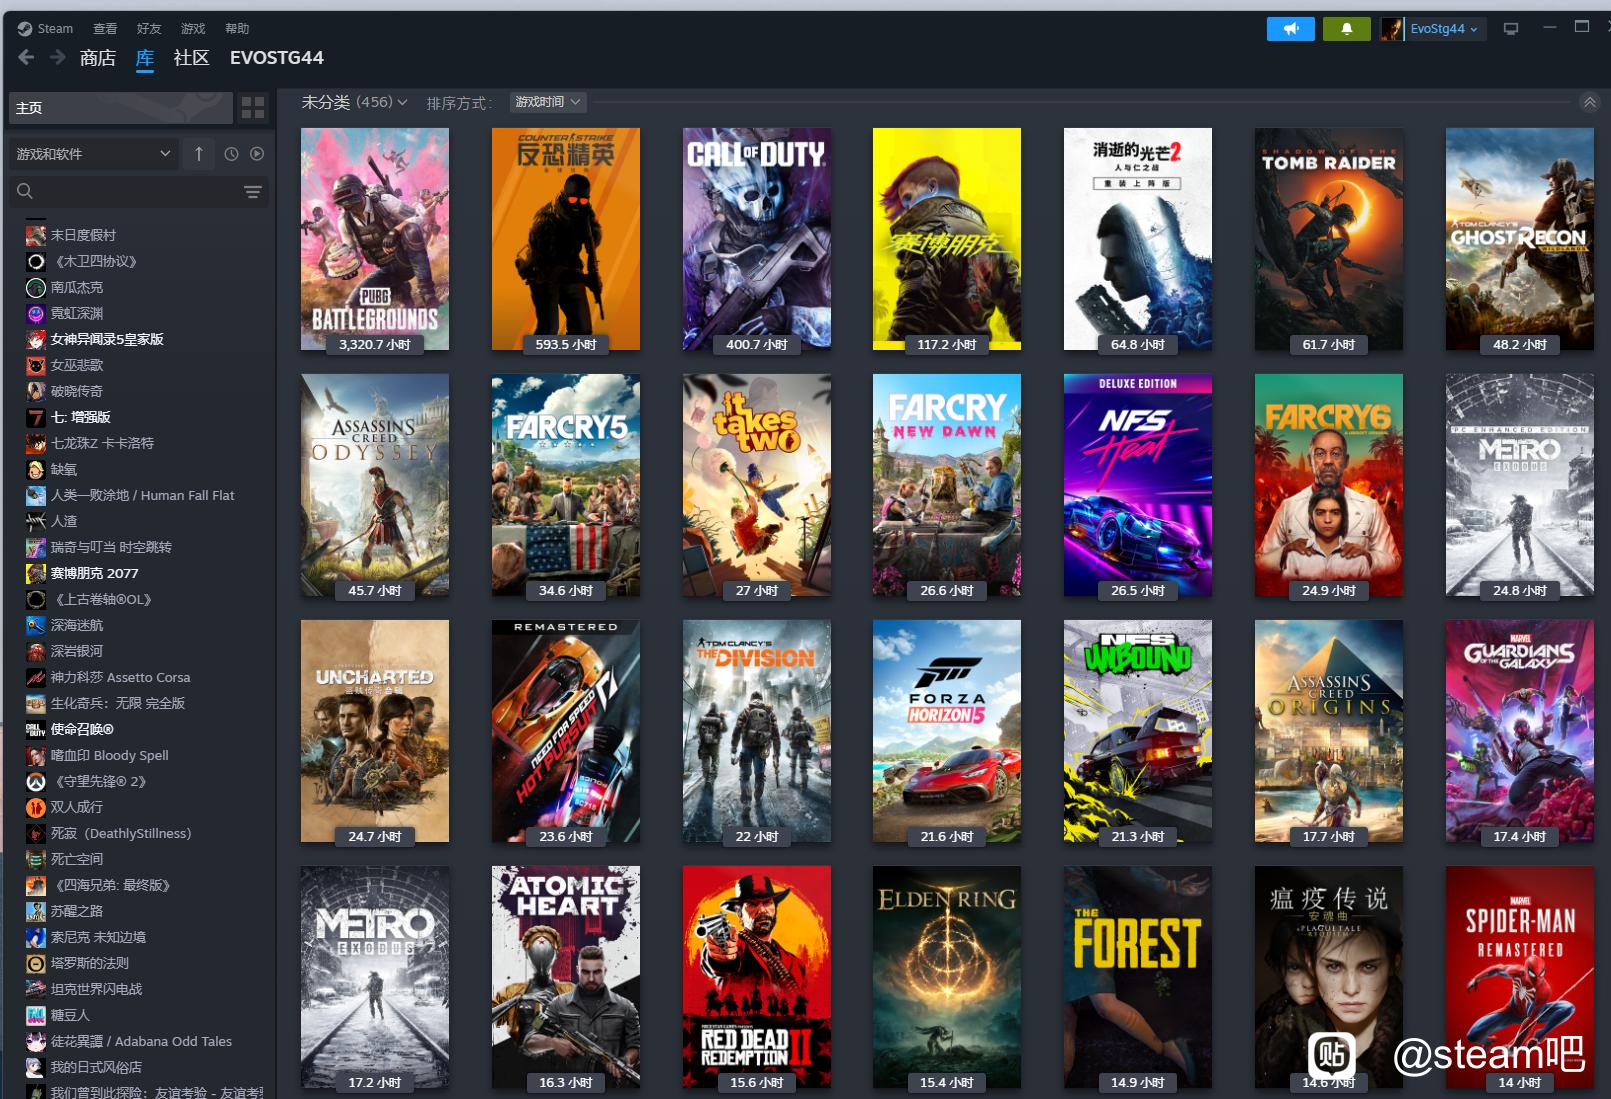Open the Far Cry 5 cover
1611x1099 pixels.
[566, 485]
